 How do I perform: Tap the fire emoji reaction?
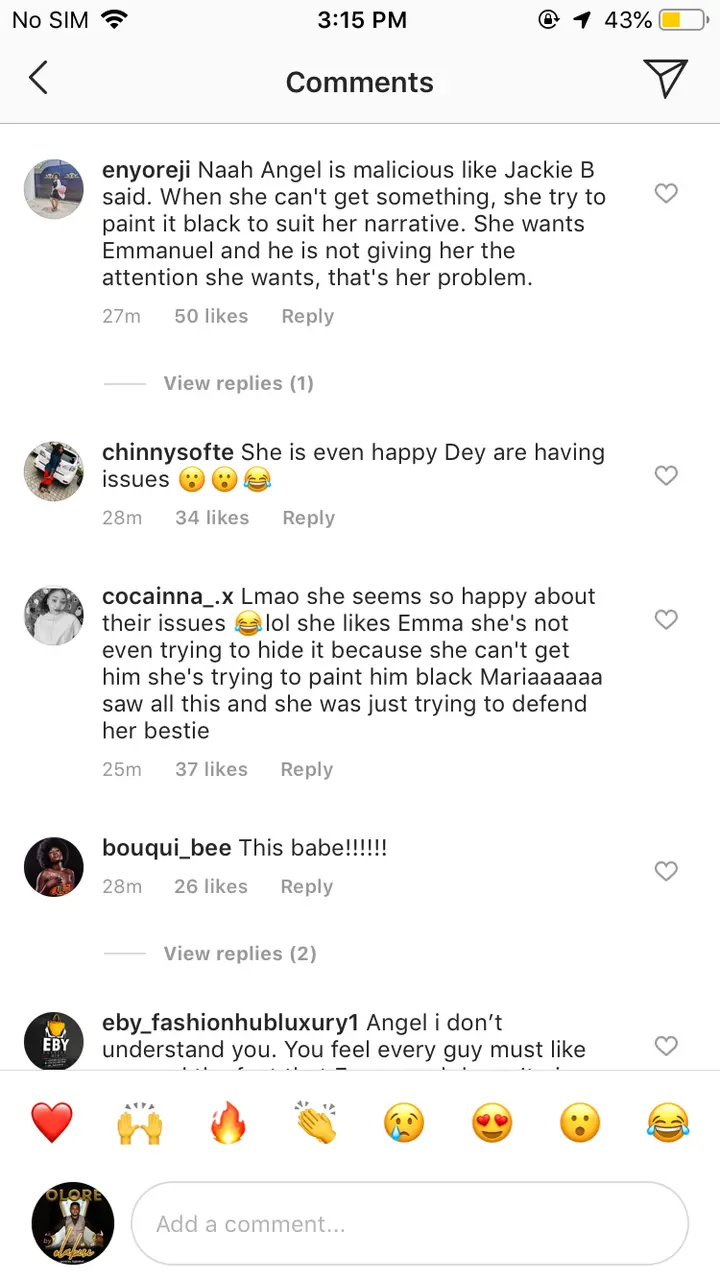228,1123
